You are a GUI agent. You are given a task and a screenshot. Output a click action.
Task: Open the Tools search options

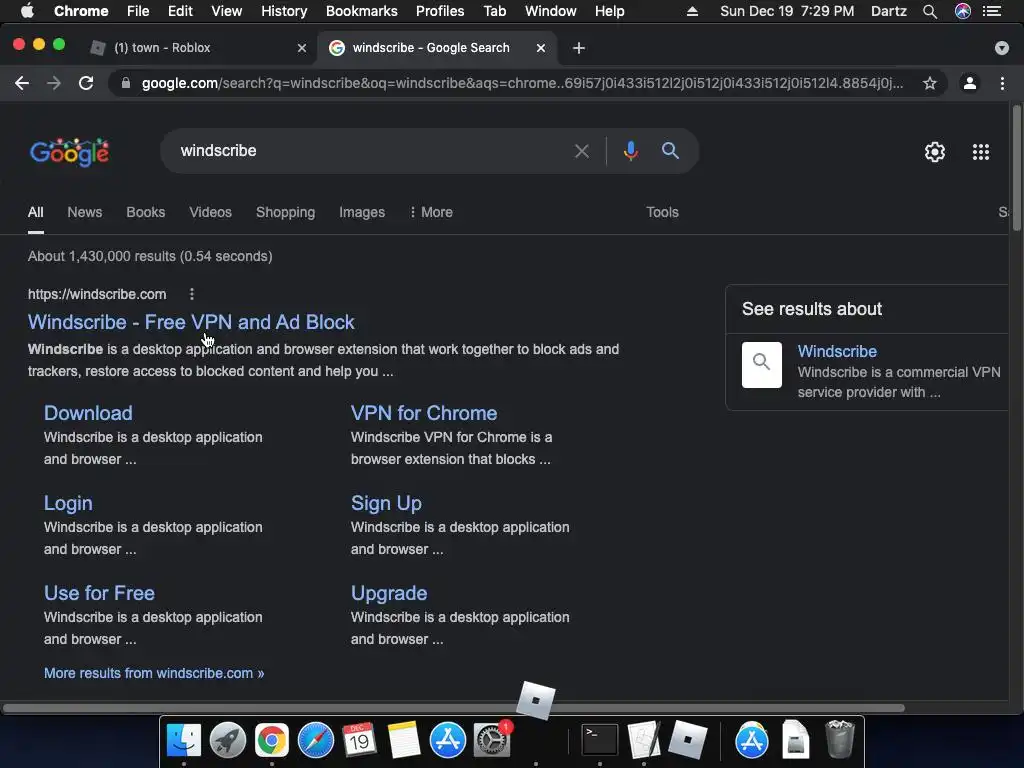662,212
